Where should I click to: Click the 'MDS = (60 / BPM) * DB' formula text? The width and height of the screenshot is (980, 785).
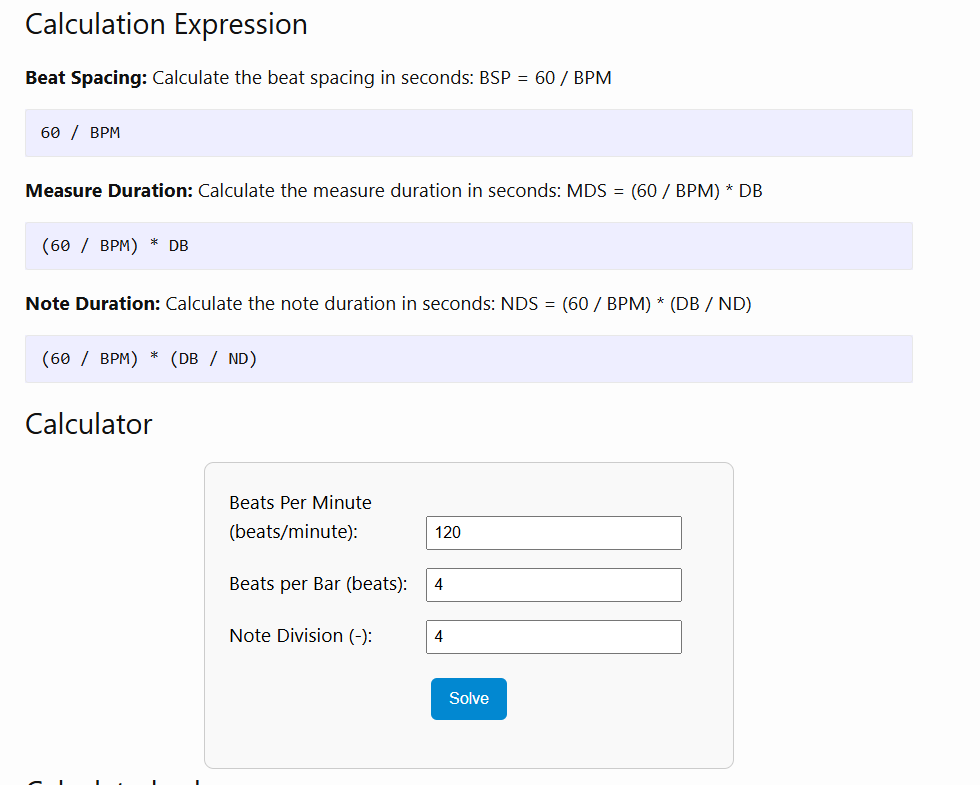(664, 191)
